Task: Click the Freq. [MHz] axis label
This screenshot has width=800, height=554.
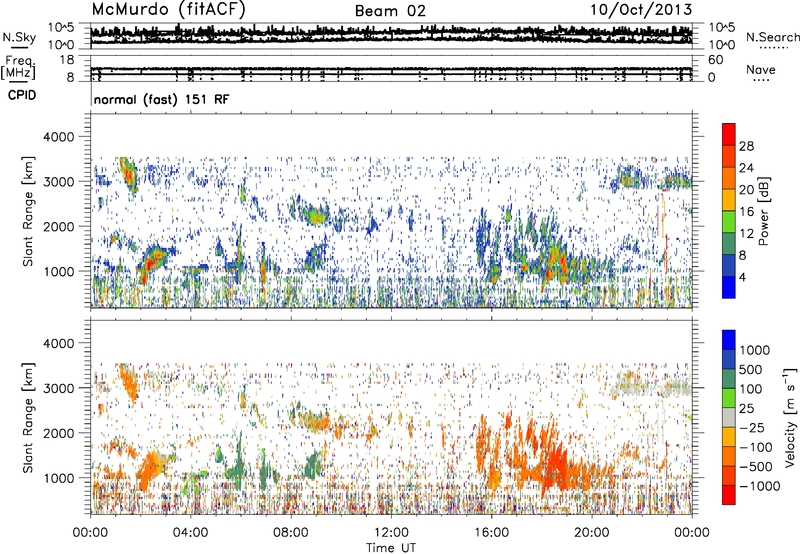Action: pos(19,67)
